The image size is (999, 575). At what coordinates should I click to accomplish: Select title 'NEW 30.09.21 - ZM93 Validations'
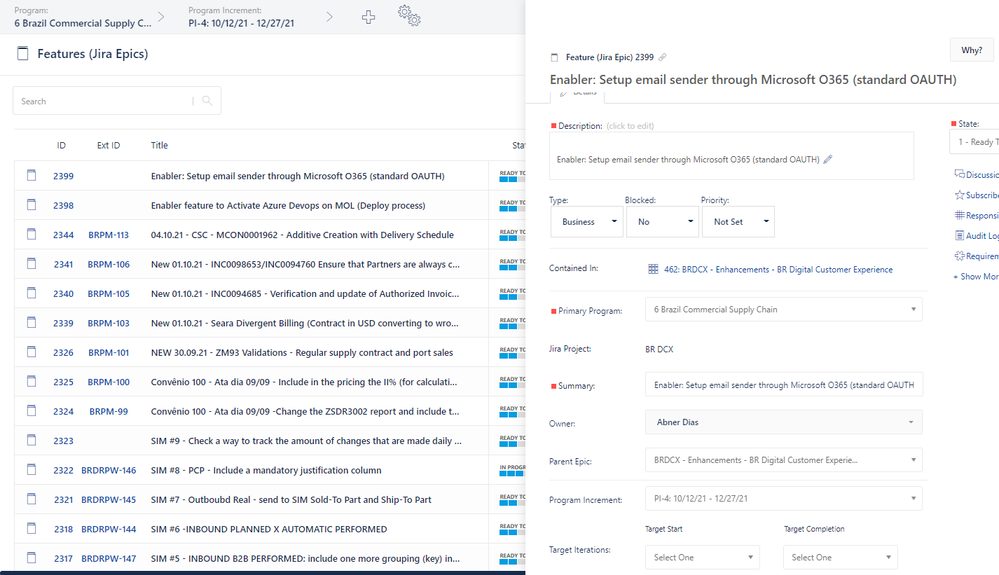[x=302, y=353]
